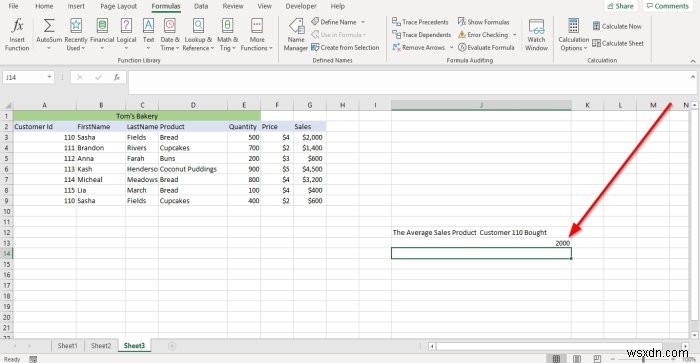Screen dimensions: 700x363
Task: Select the Sheet3 tab
Action: 134,346
